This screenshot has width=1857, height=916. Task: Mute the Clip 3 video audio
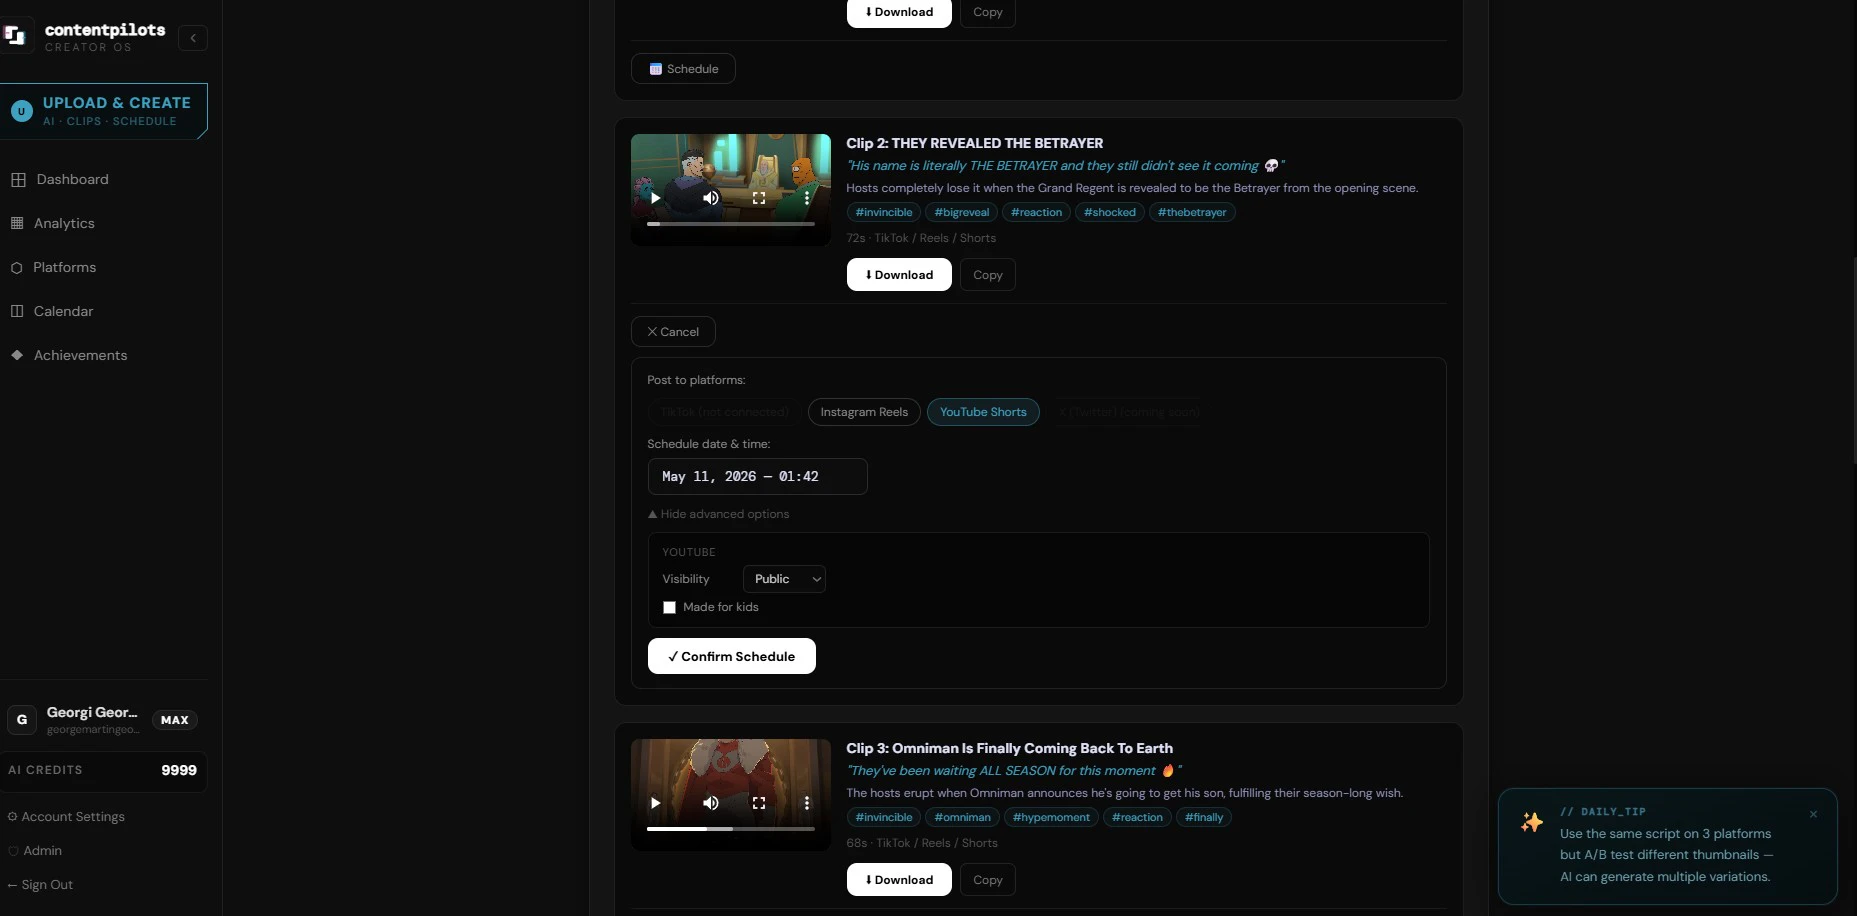click(x=711, y=803)
